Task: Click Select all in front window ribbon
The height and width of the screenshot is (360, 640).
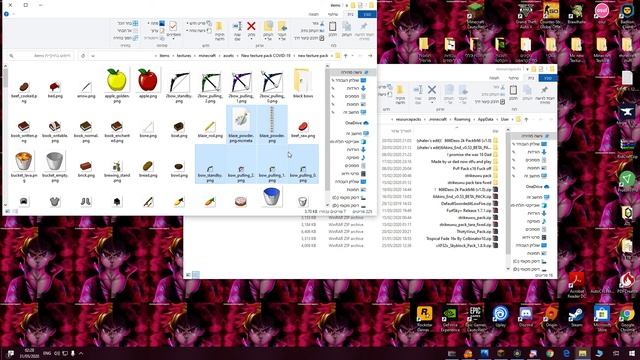Action: tap(128, 23)
